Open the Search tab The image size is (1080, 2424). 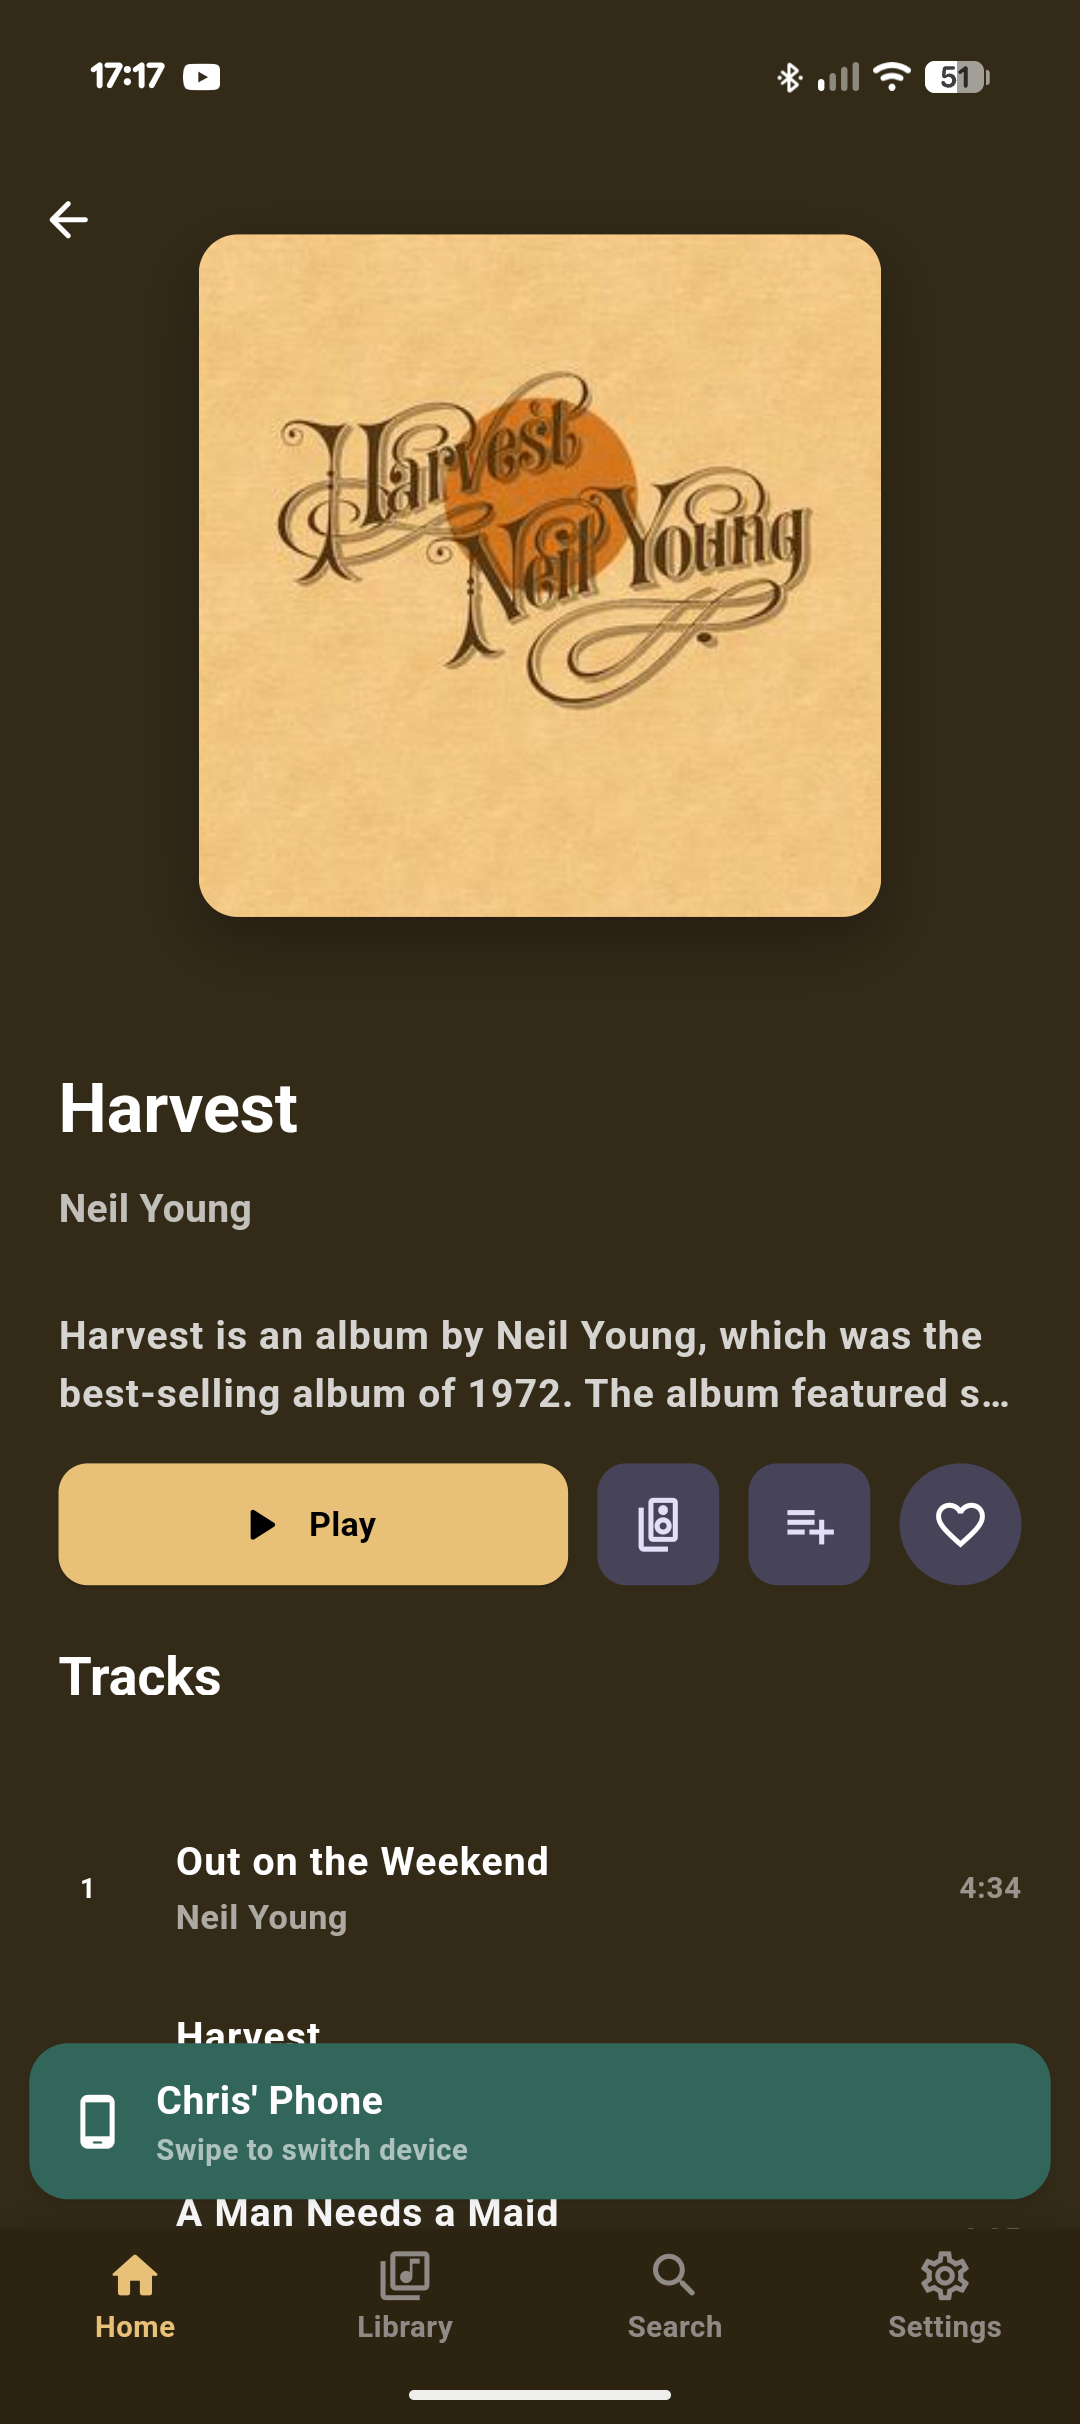[x=675, y=2295]
